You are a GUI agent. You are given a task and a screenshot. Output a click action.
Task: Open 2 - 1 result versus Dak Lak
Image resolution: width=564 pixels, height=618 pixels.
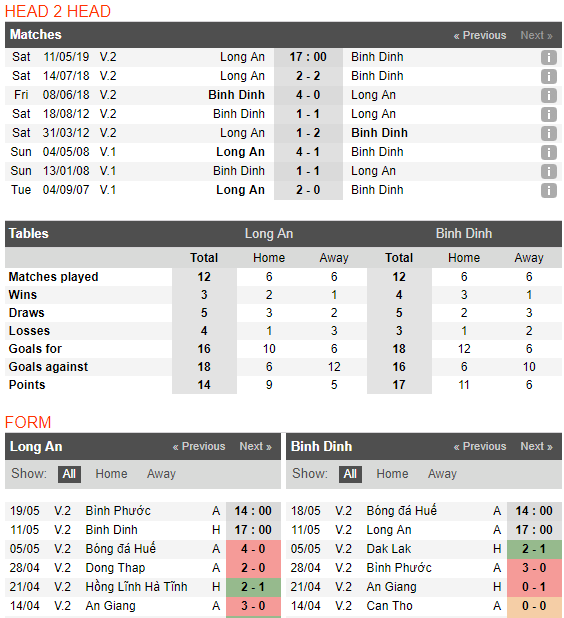coord(534,549)
